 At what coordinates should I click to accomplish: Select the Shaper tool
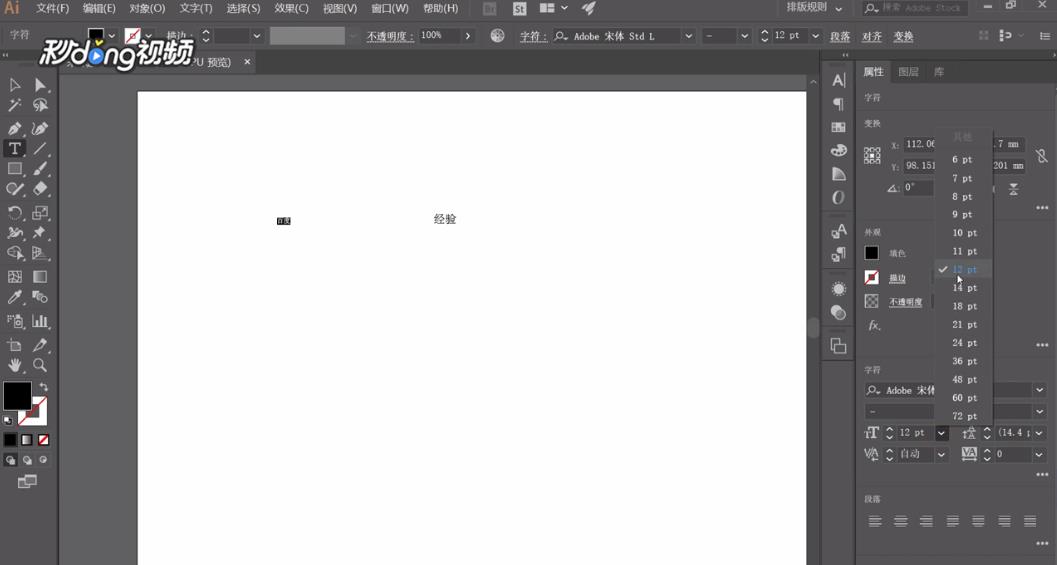click(15, 189)
